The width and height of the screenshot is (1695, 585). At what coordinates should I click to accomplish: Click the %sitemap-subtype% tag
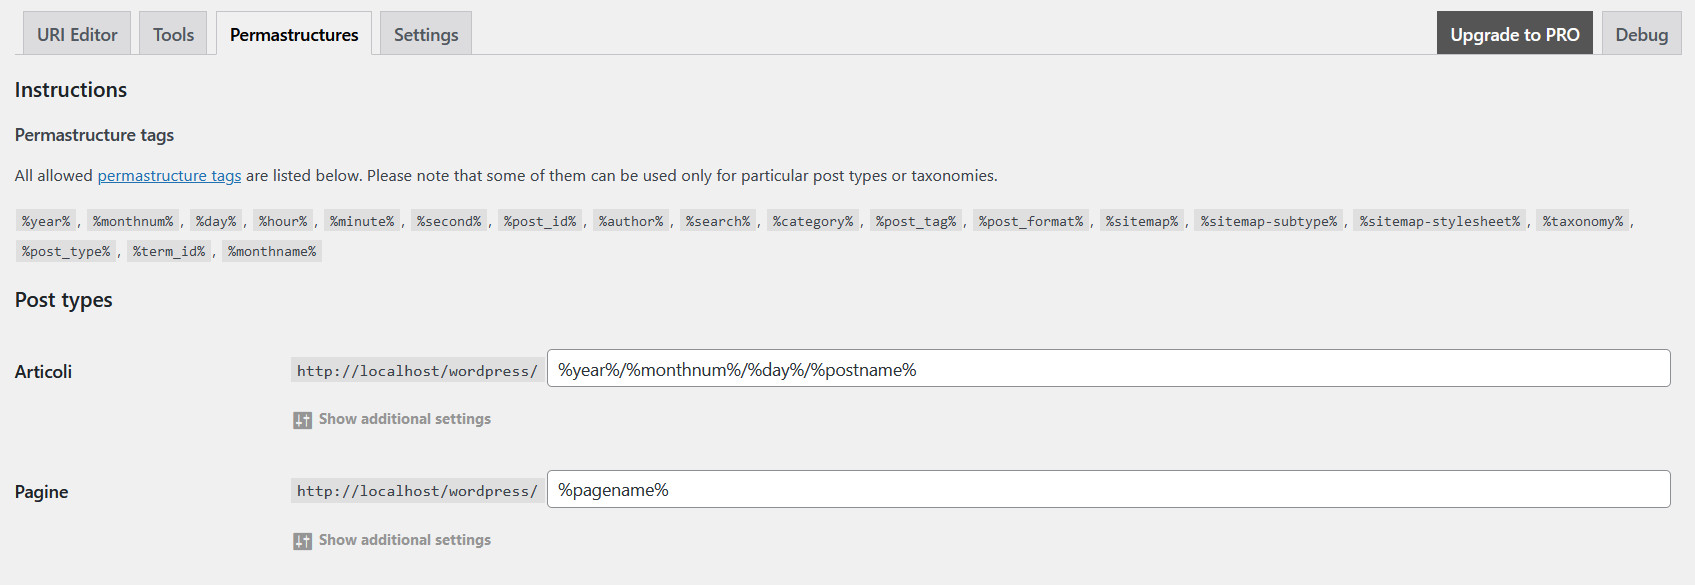[x=1269, y=221]
